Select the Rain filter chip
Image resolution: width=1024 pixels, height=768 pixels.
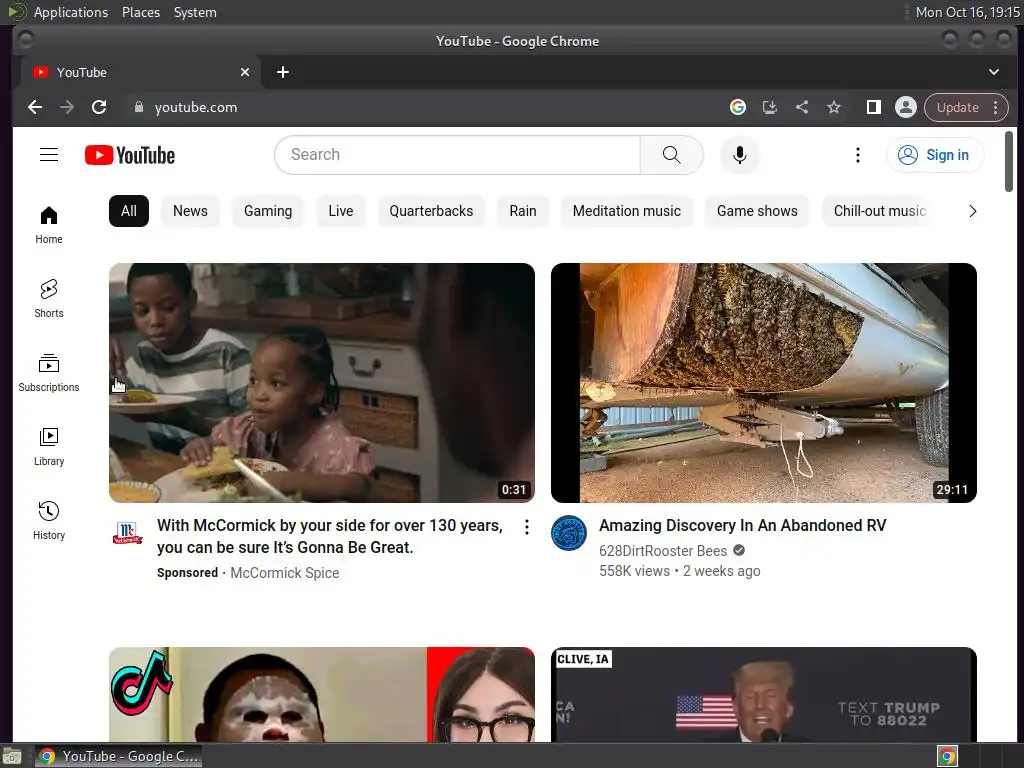[522, 211]
